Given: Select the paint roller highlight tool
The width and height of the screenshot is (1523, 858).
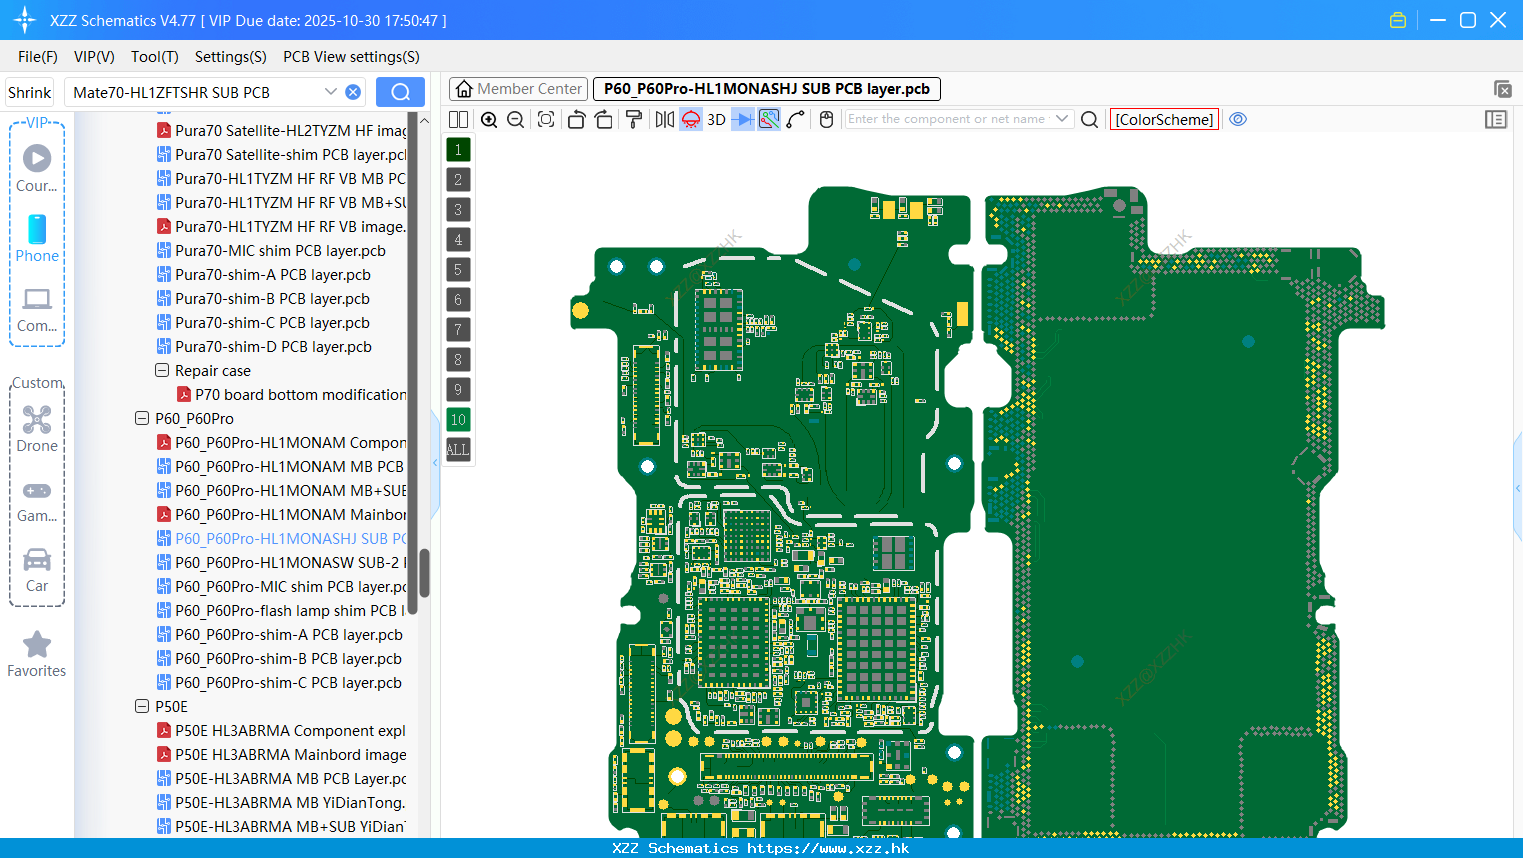Looking at the screenshot, I should pyautogui.click(x=633, y=119).
